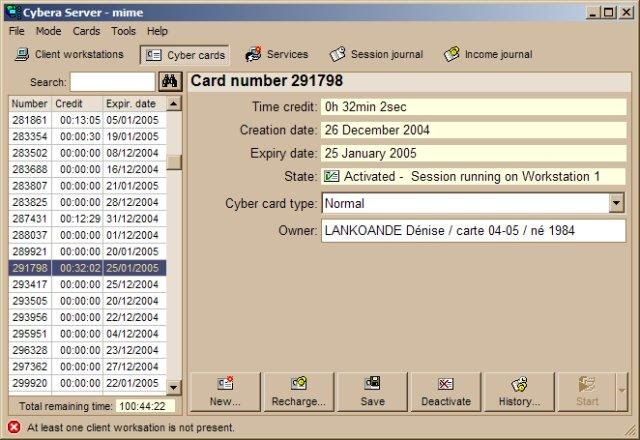This screenshot has height=440, width=640.
Task: Click the New card button
Action: [225, 391]
